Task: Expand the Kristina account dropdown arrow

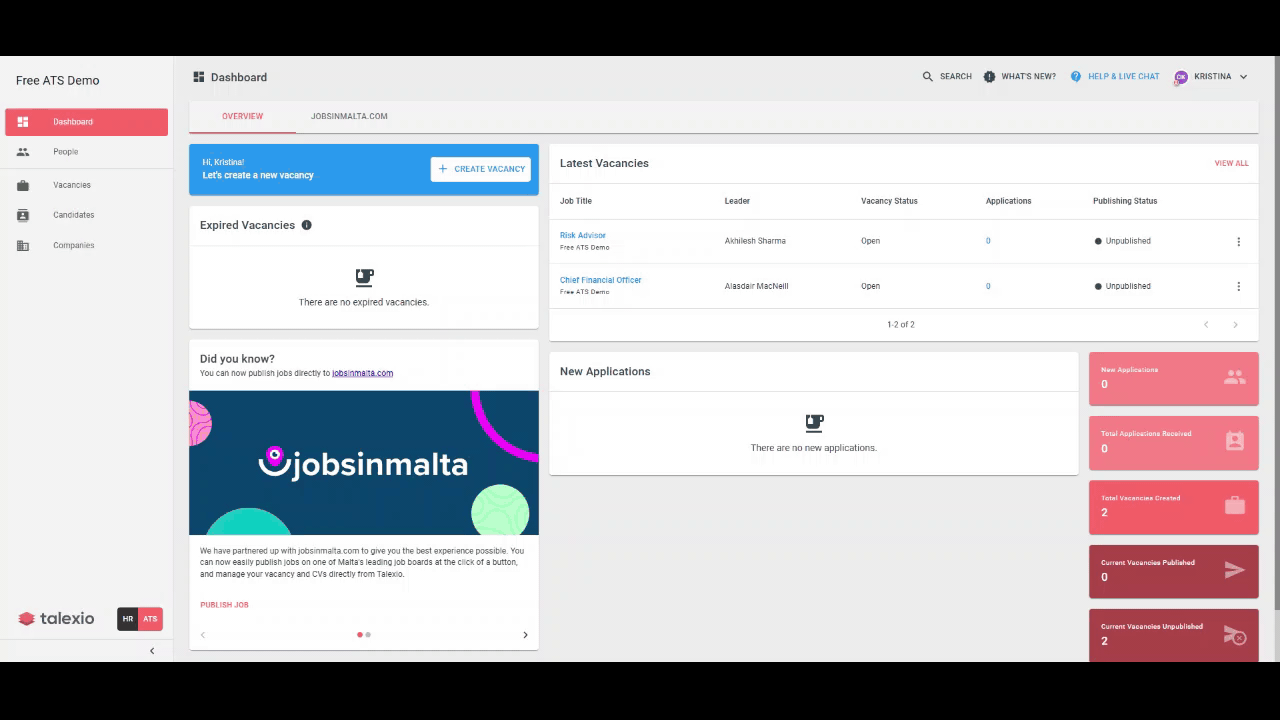Action: (1243, 77)
